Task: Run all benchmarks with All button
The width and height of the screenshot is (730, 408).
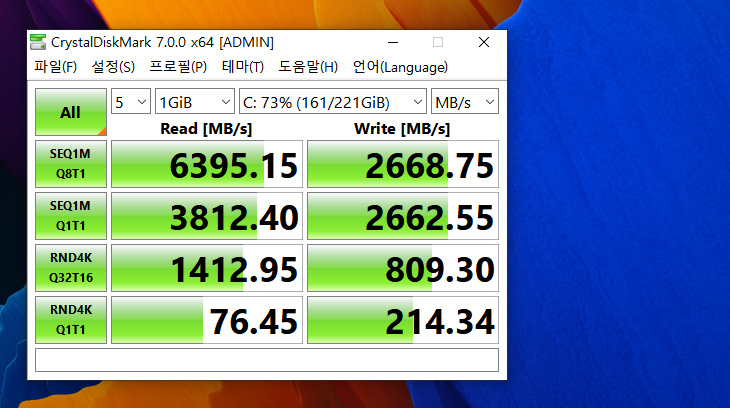Action: [71, 112]
